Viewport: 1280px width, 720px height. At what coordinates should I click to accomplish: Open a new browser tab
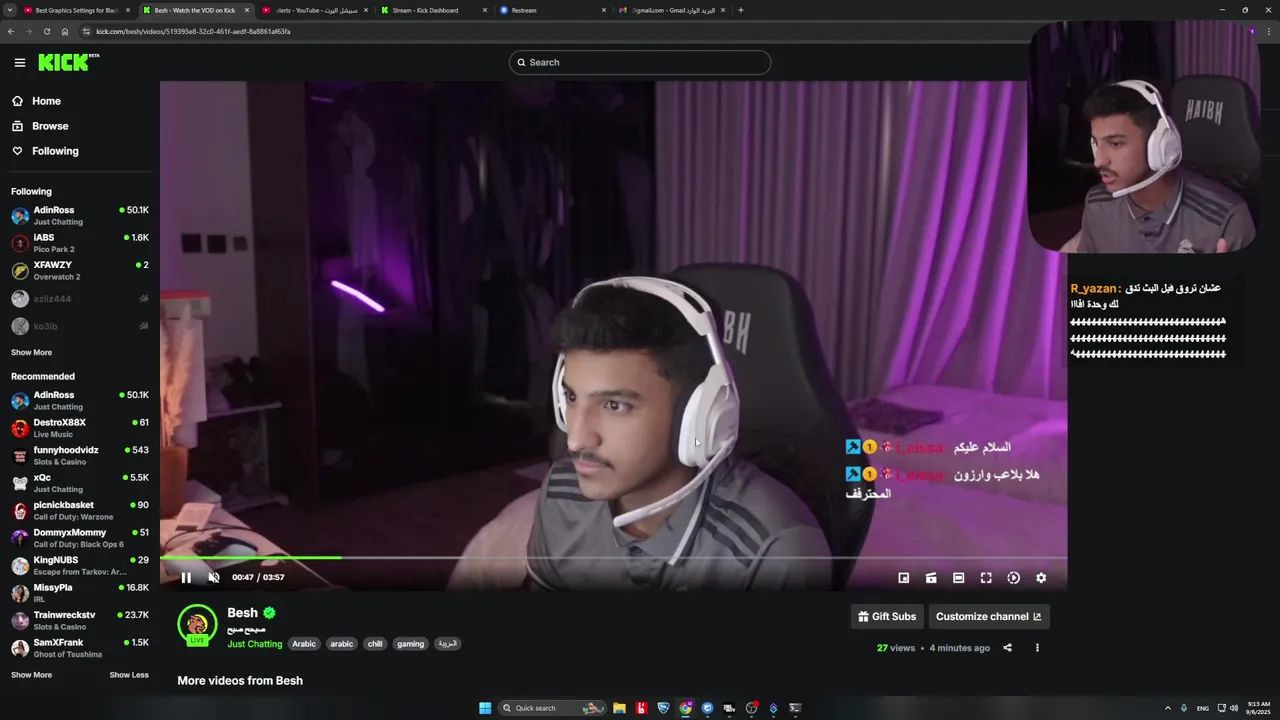coord(740,10)
